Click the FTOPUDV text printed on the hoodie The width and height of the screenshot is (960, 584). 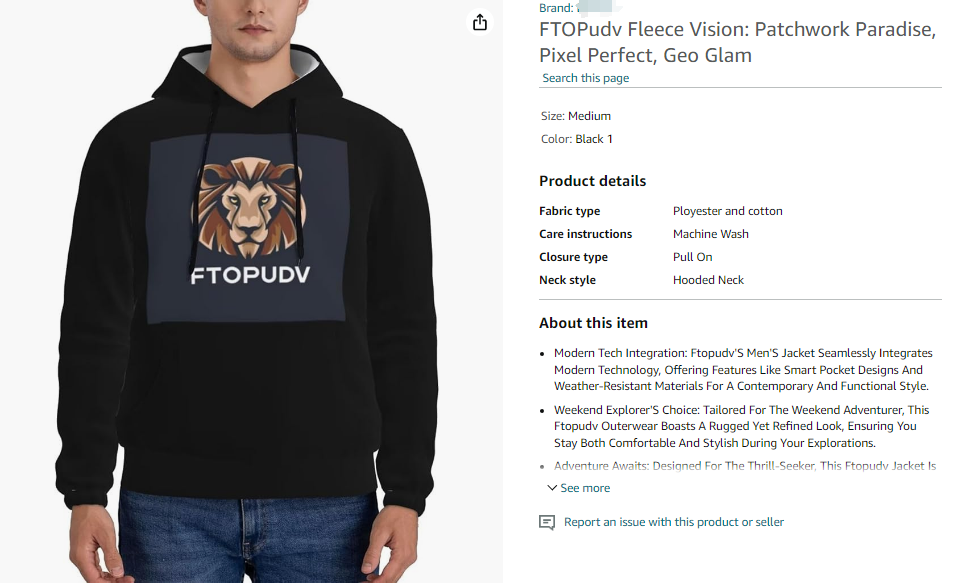tap(250, 275)
